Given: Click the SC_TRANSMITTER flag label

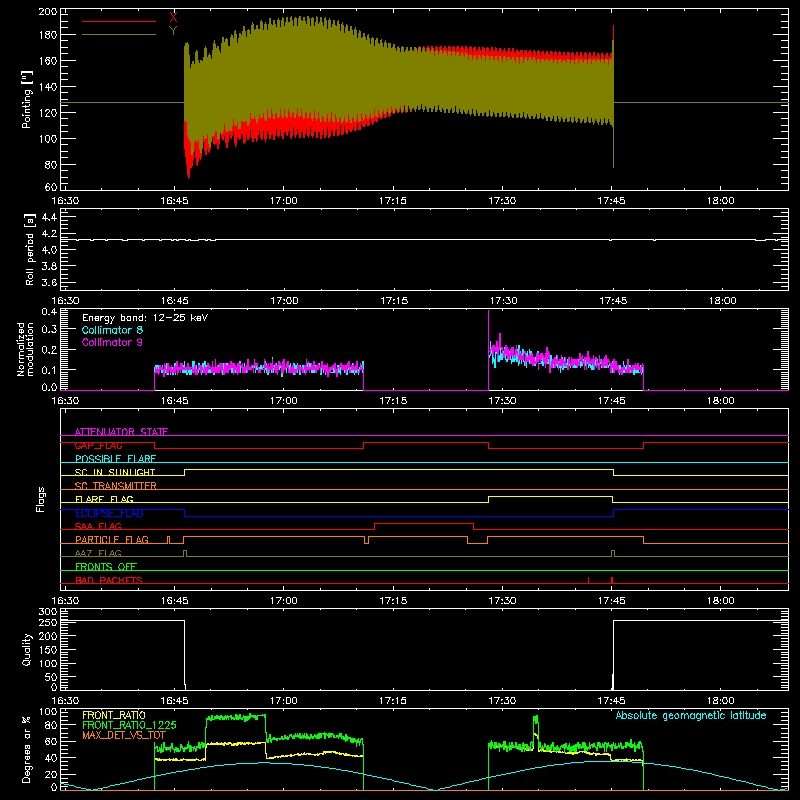Looking at the screenshot, I should 116,486.
